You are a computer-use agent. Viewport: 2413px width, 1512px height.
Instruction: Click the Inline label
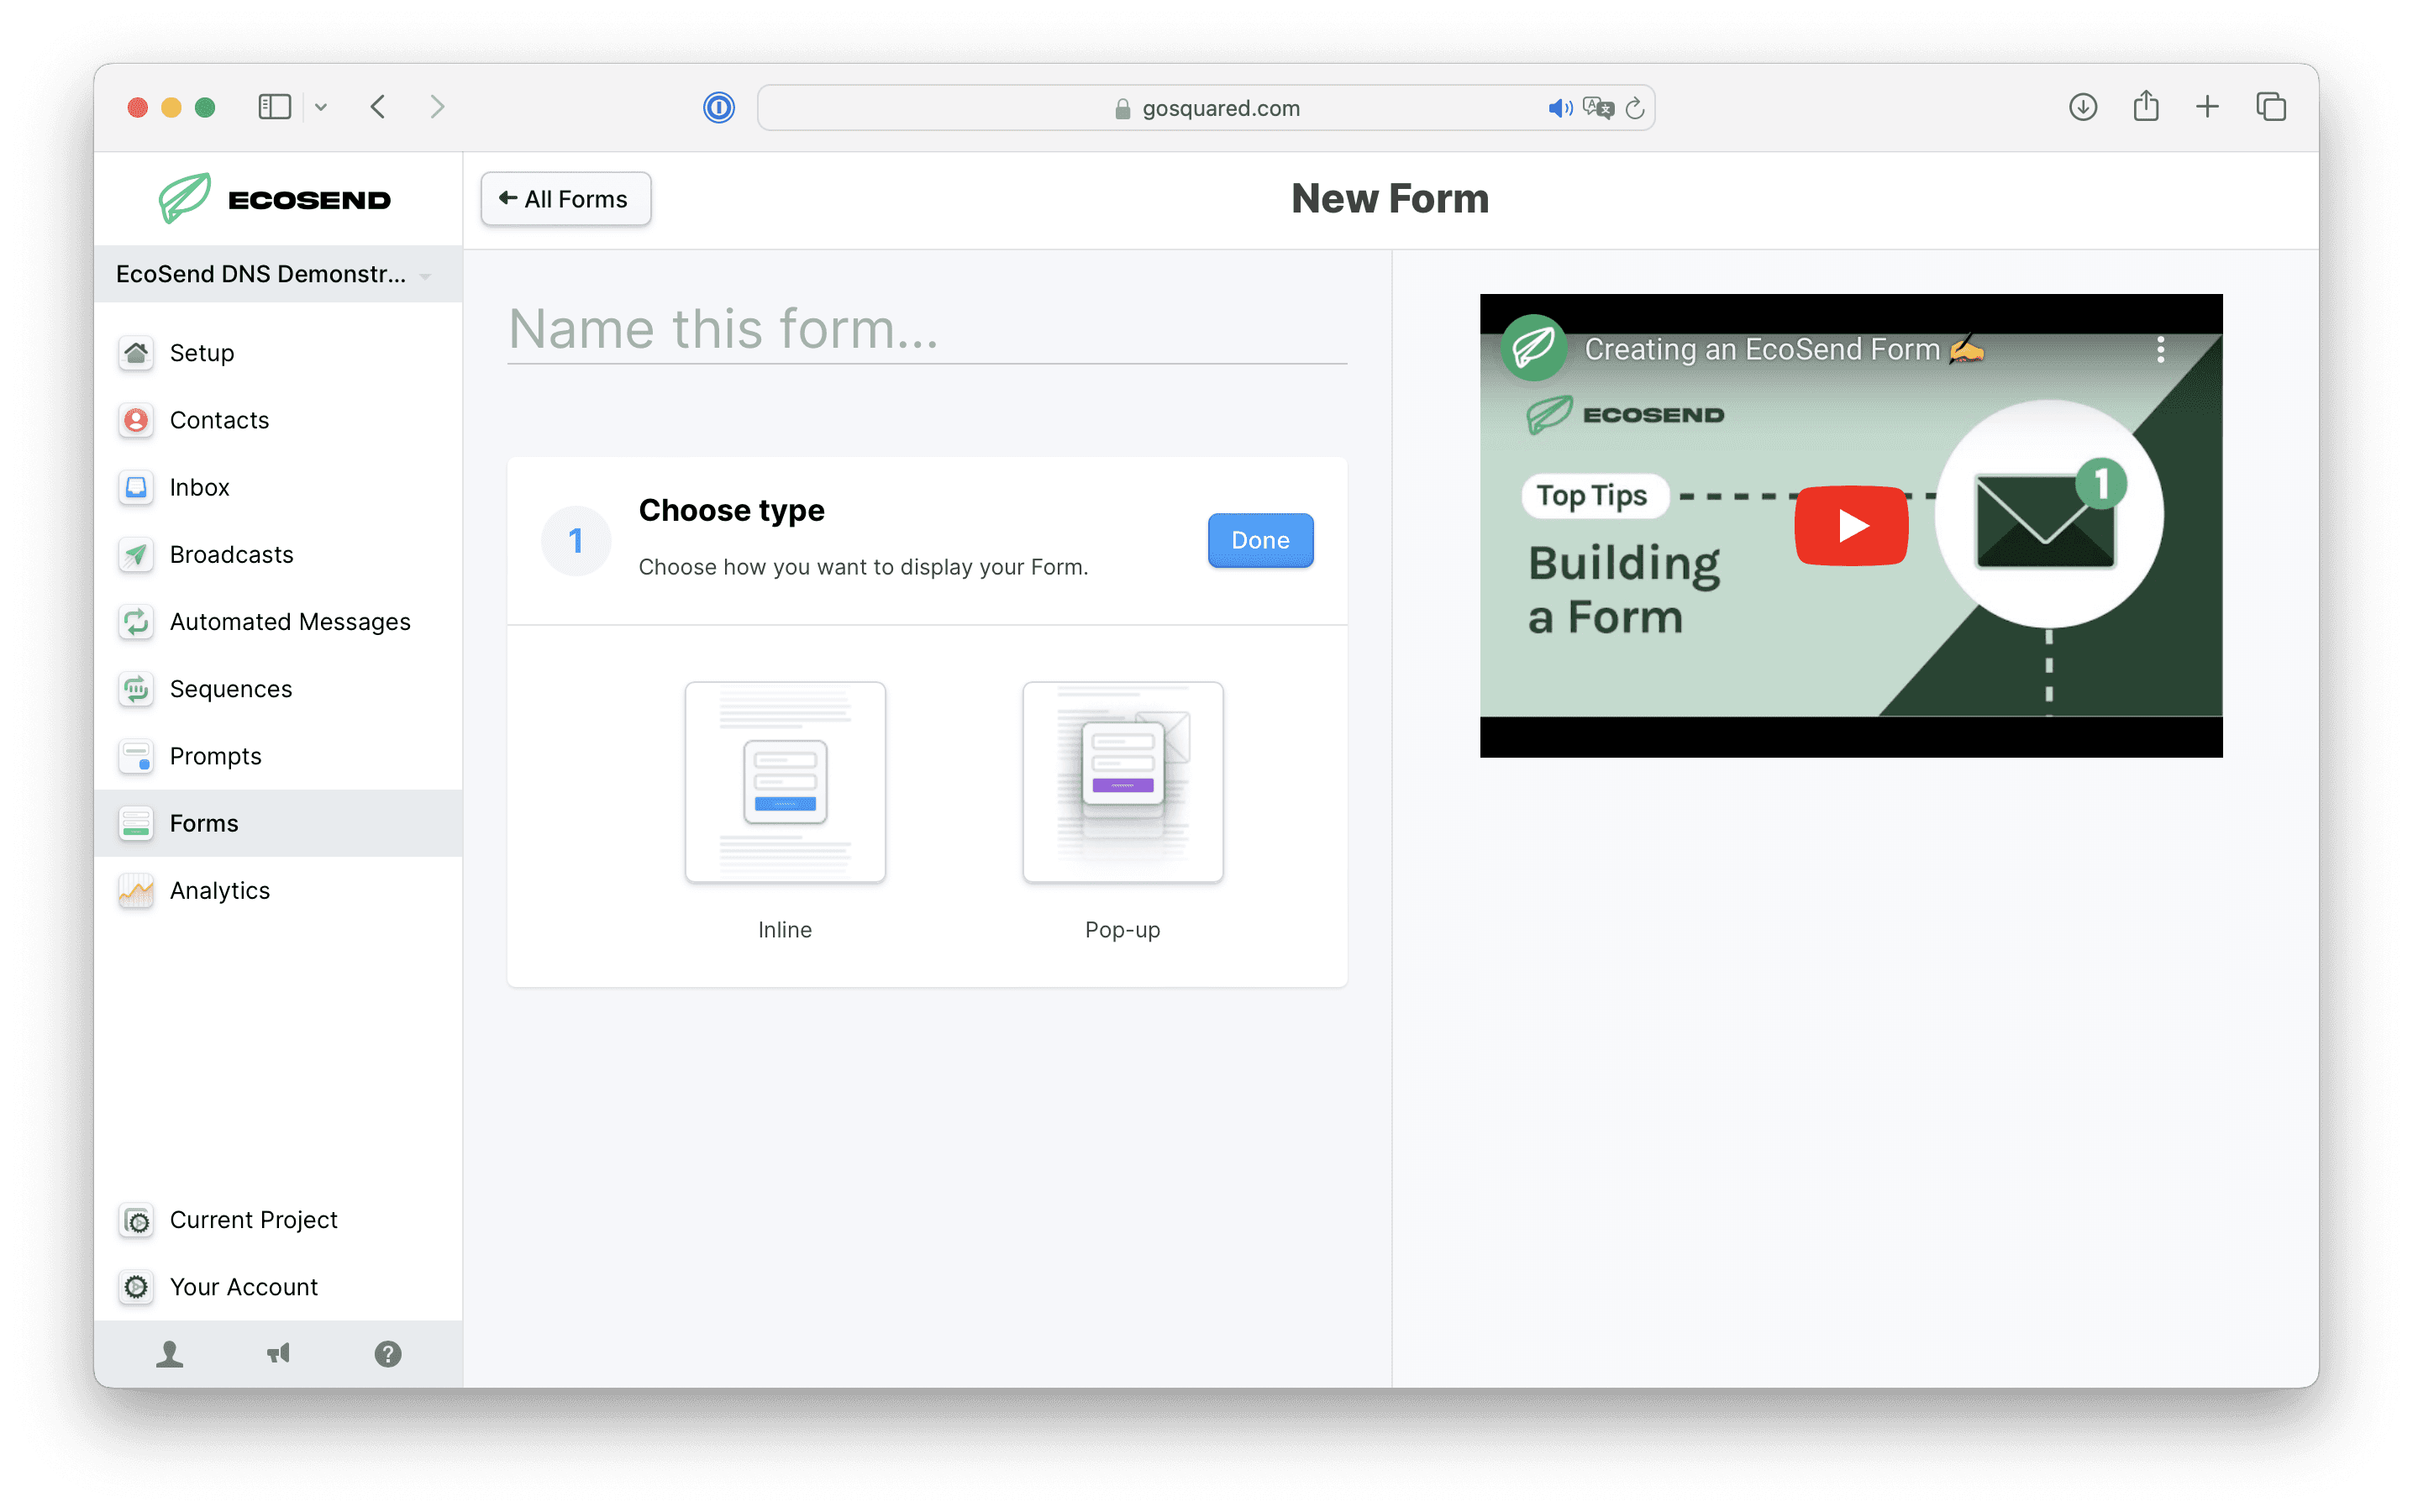pos(785,929)
